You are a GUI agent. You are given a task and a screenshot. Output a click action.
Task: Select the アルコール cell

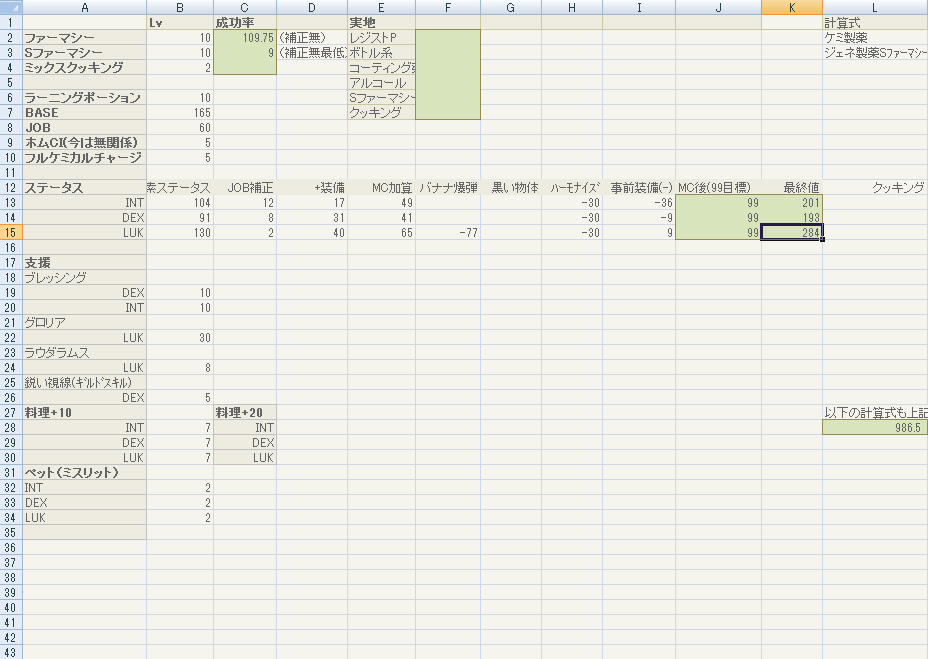coord(381,83)
